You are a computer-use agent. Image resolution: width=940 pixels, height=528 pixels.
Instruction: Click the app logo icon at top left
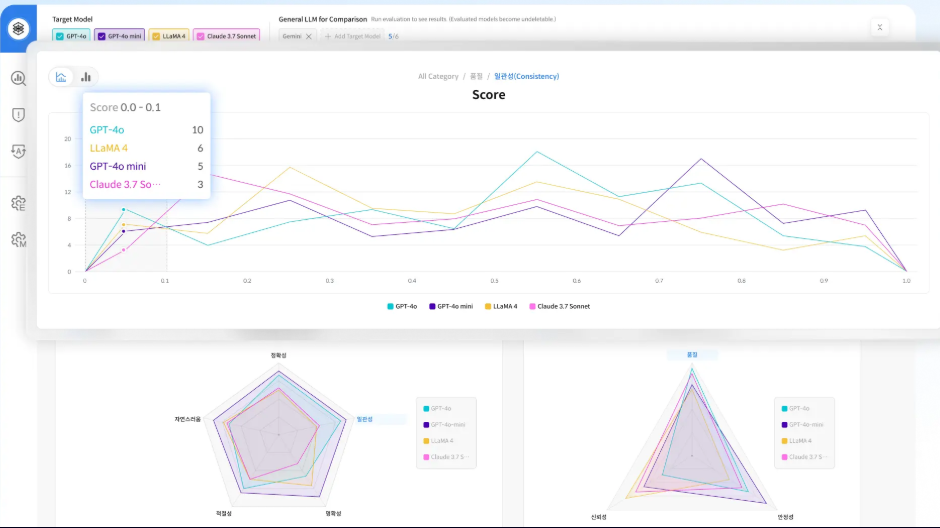(x=18, y=28)
